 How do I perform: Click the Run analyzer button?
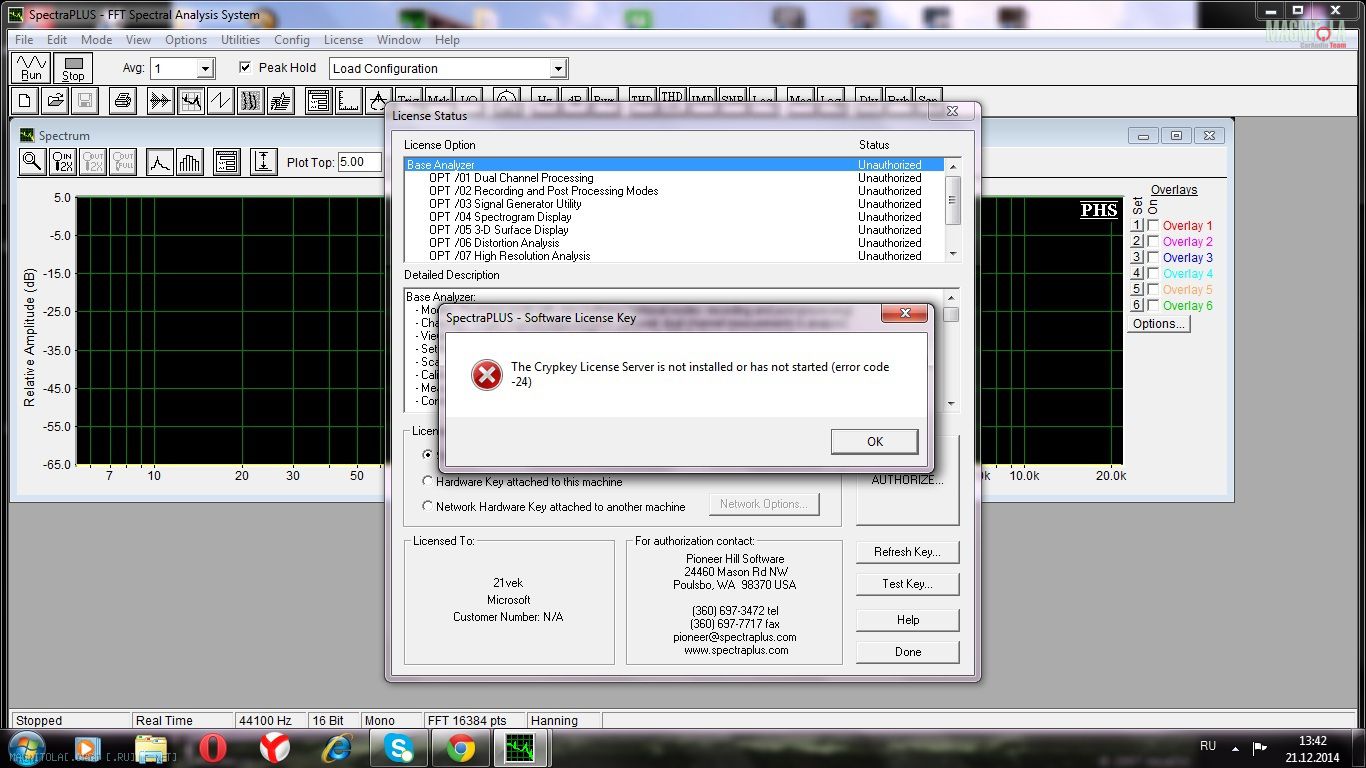tap(32, 68)
